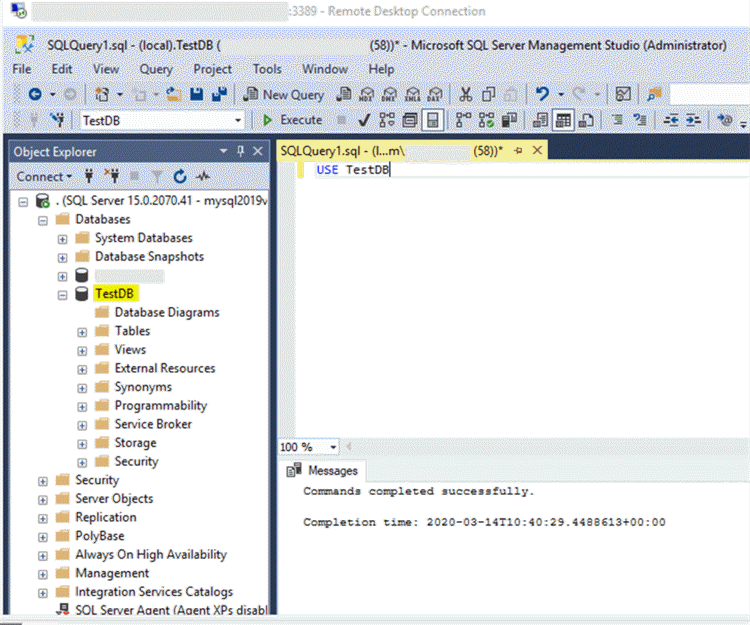Toggle IntelliSense Enabled button
The height and width of the screenshot is (625, 750).
point(432,120)
